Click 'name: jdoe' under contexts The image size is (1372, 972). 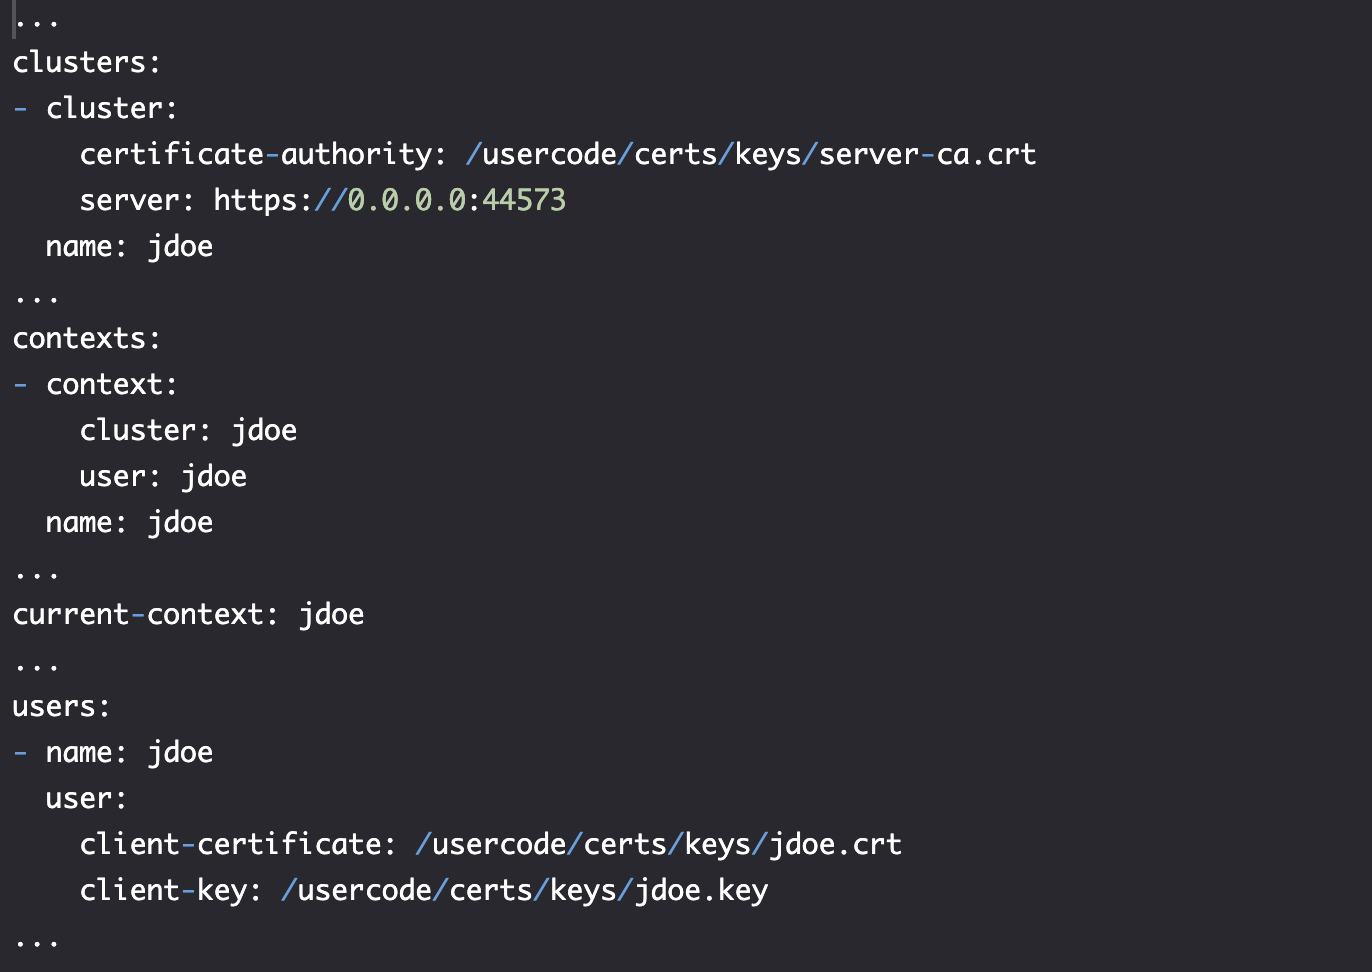[x=130, y=522]
